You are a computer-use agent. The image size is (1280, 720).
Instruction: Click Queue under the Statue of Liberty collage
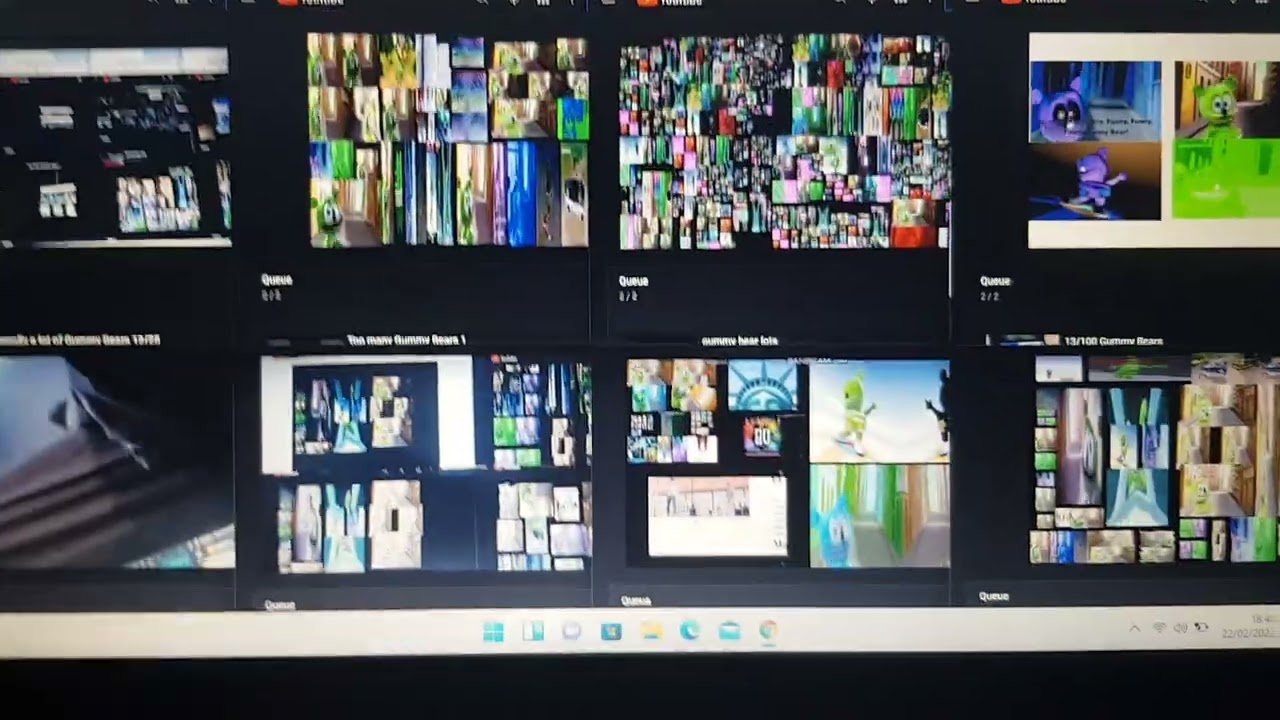636,601
